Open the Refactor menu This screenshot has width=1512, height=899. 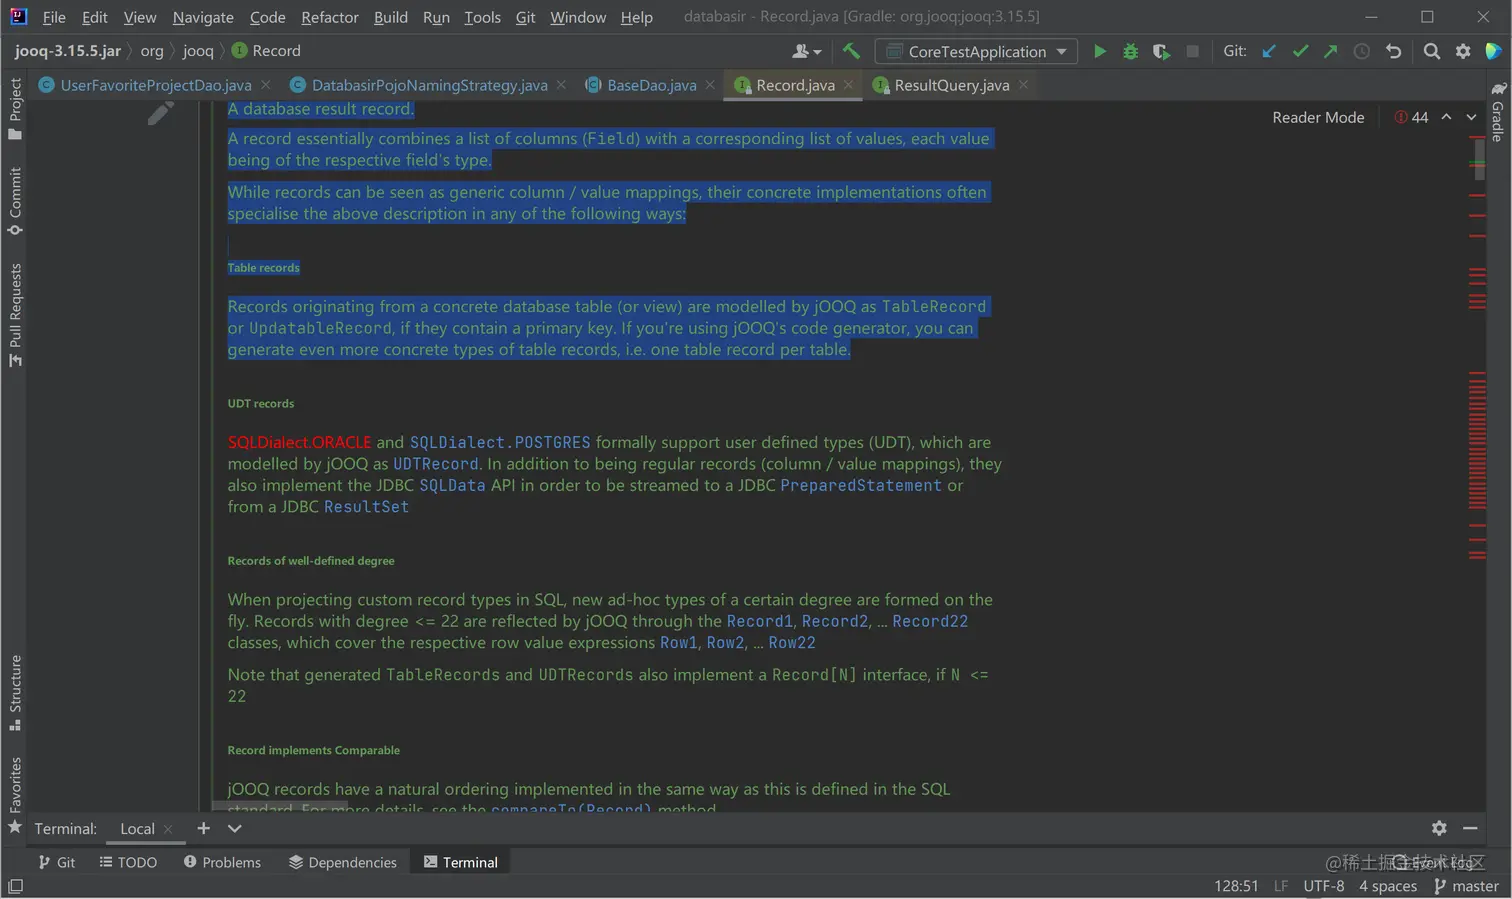coord(330,17)
